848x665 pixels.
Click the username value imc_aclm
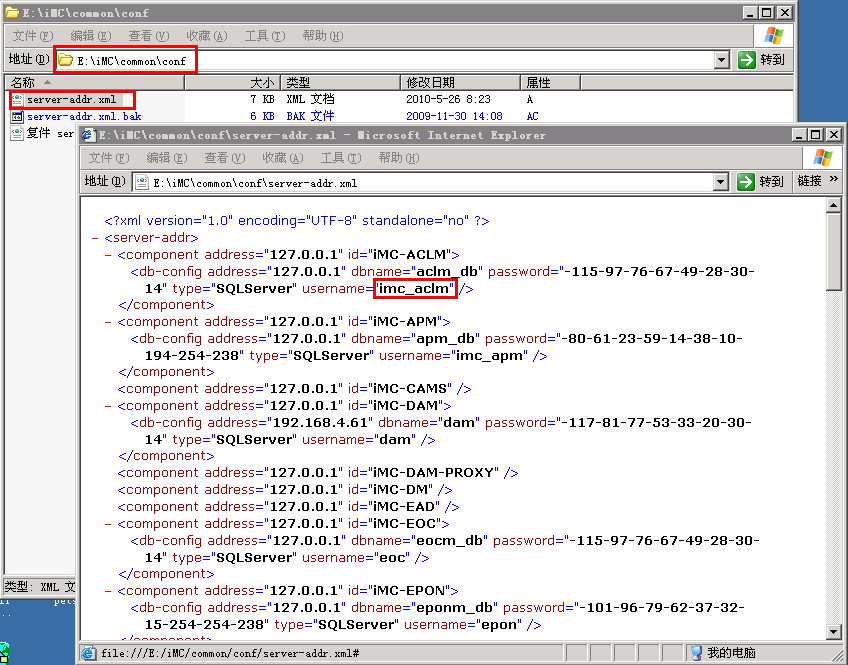[414, 289]
